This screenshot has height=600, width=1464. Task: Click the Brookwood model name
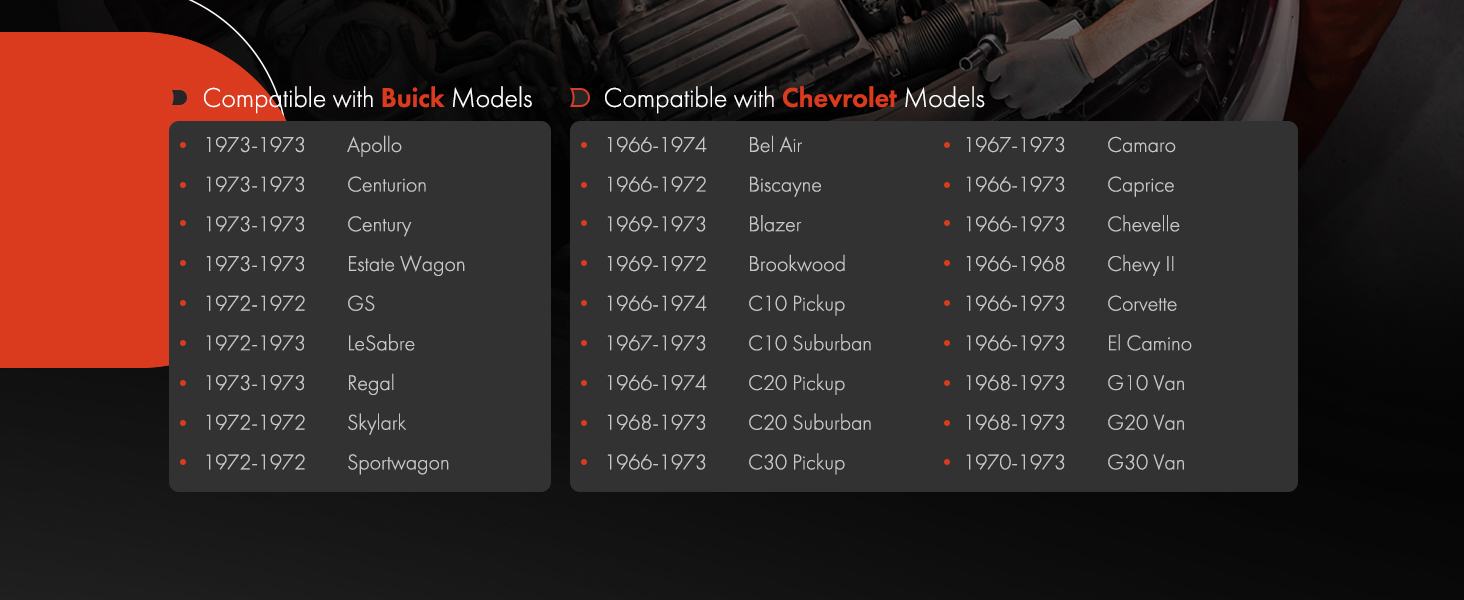pyautogui.click(x=797, y=265)
